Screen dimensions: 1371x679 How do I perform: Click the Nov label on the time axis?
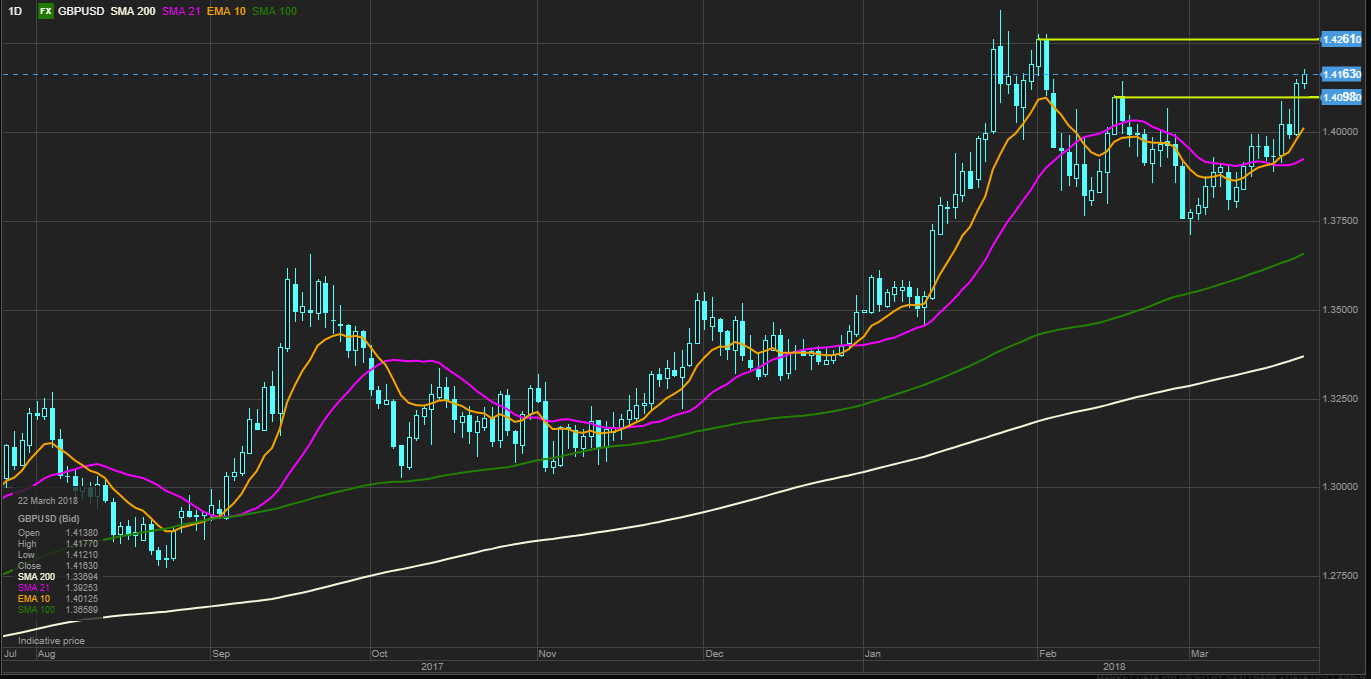coord(547,653)
